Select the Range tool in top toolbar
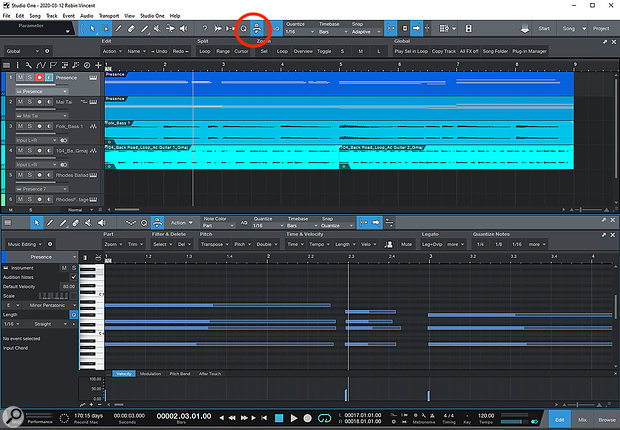This screenshot has height=430, width=620. (105, 28)
